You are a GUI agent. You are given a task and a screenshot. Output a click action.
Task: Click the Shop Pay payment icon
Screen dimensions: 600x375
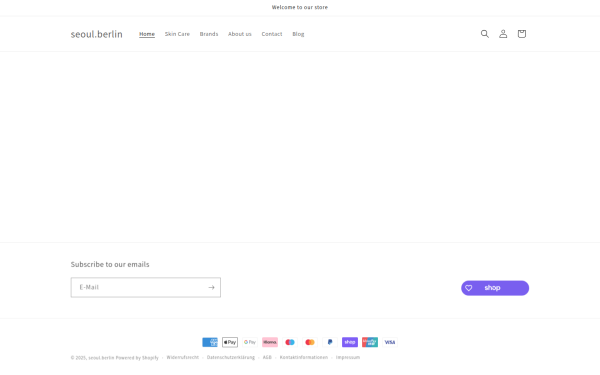pos(350,342)
